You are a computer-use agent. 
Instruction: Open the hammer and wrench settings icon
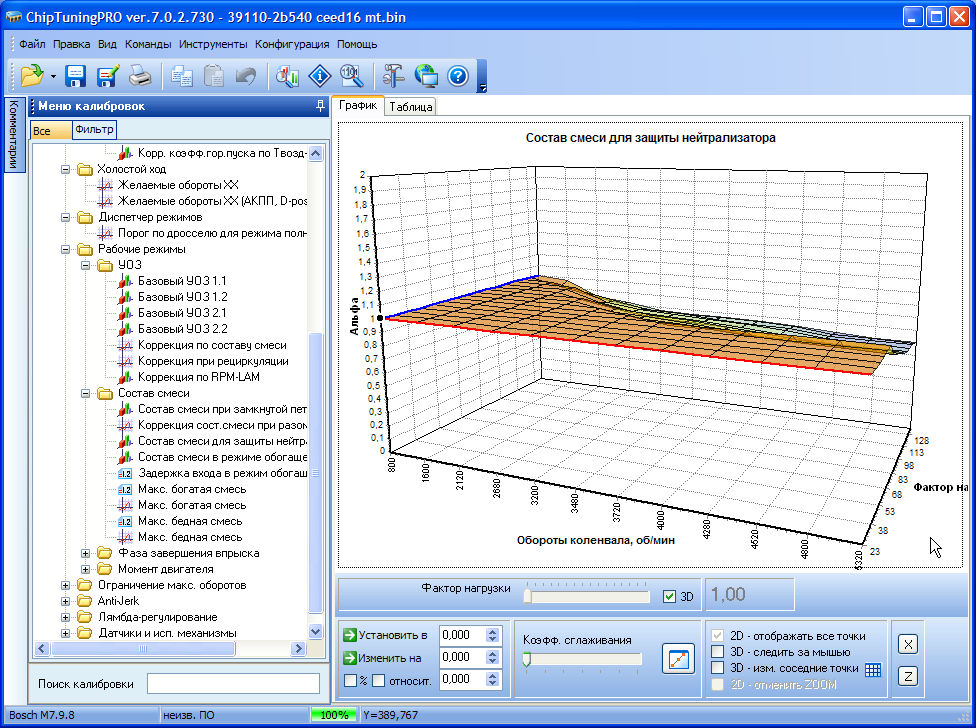tap(394, 76)
